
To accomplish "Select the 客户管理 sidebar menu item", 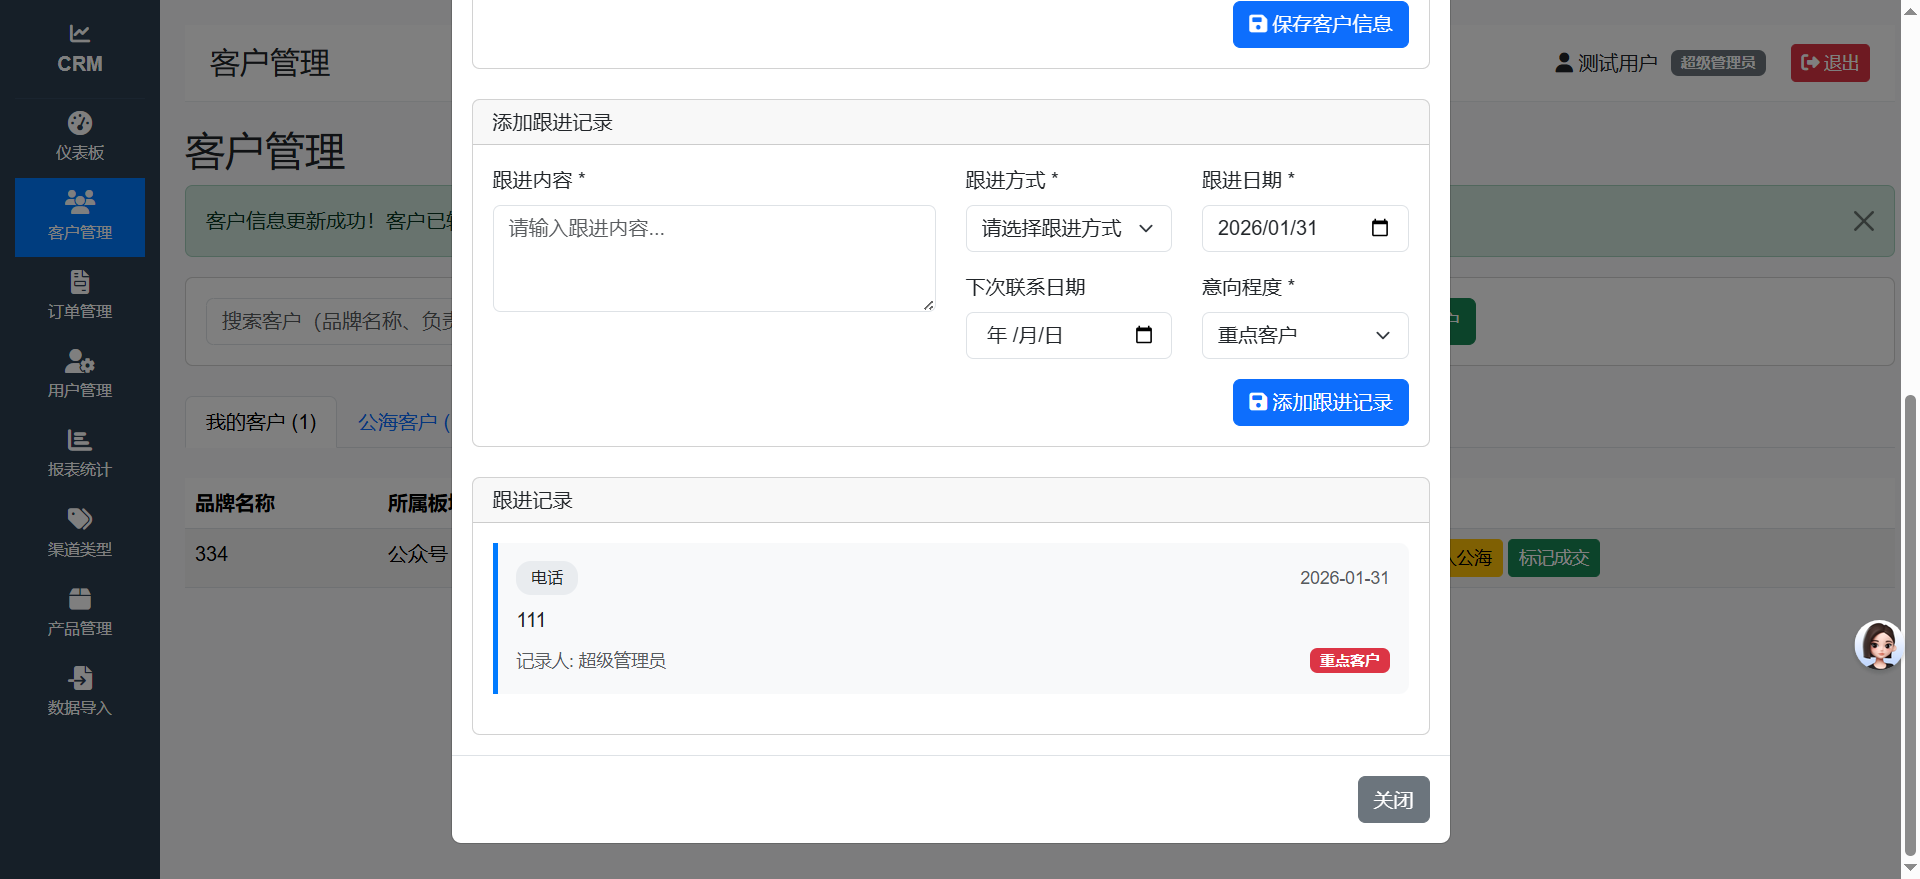I will 80,217.
